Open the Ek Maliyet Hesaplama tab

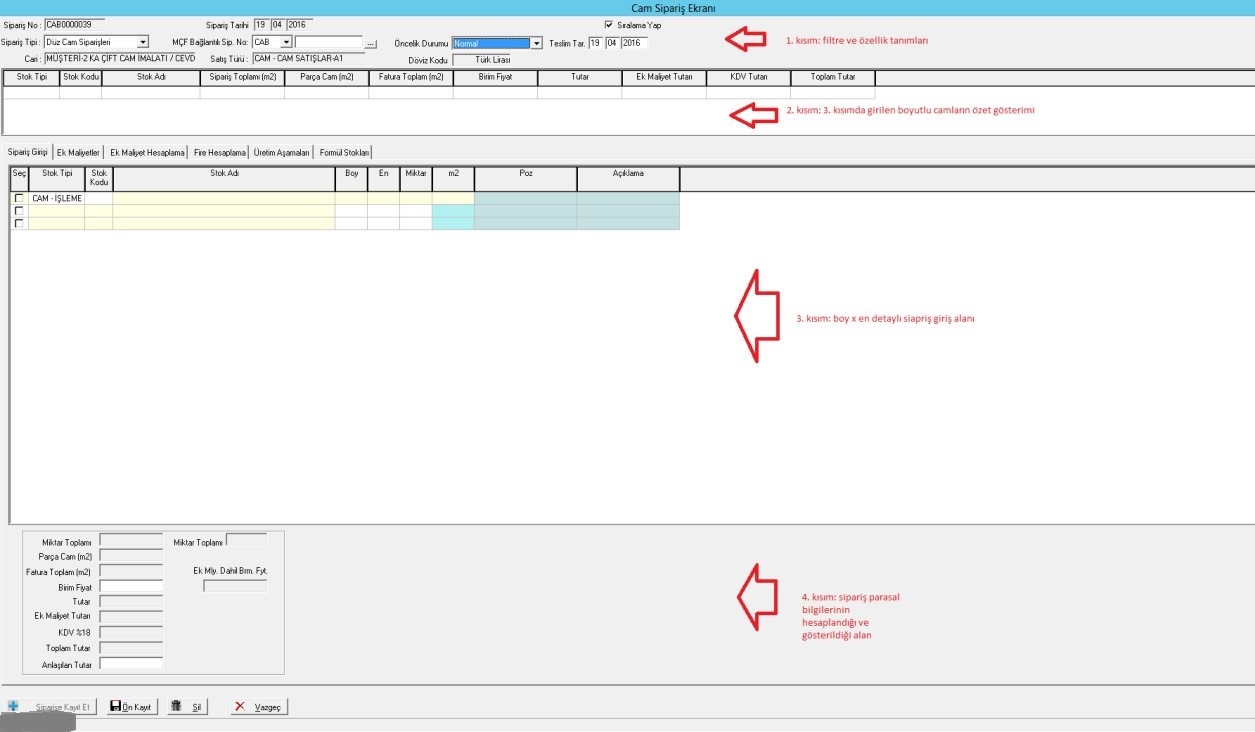[147, 153]
